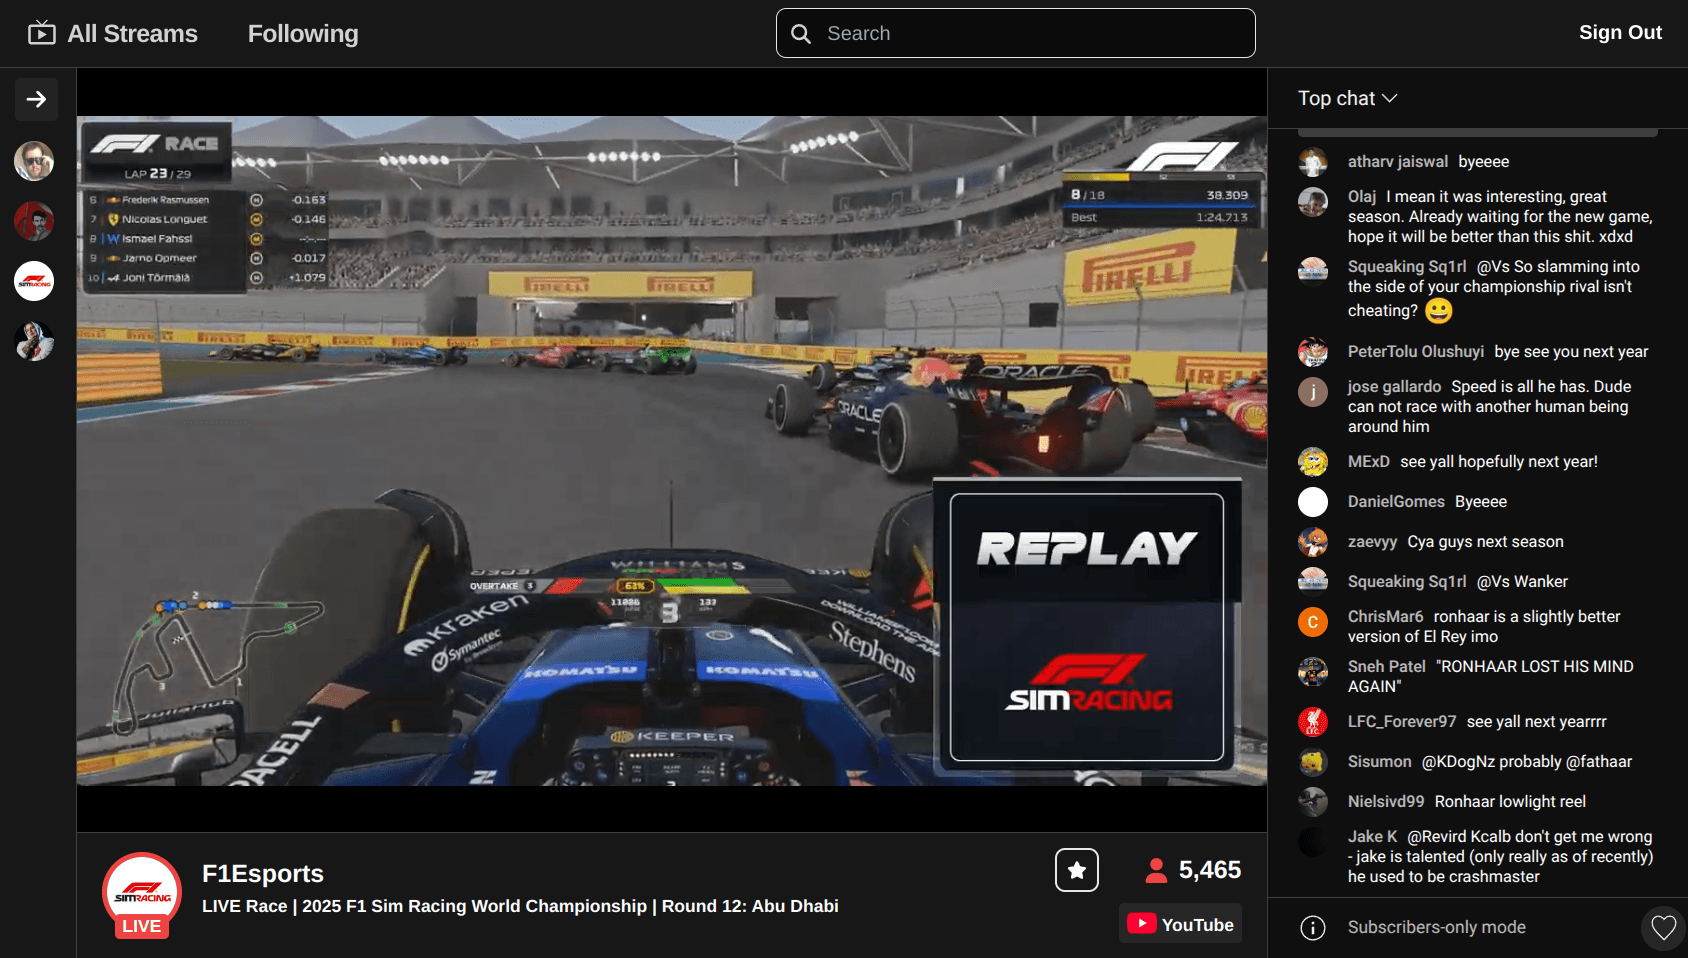Click zaevyy's avatar in chat

click(1313, 542)
